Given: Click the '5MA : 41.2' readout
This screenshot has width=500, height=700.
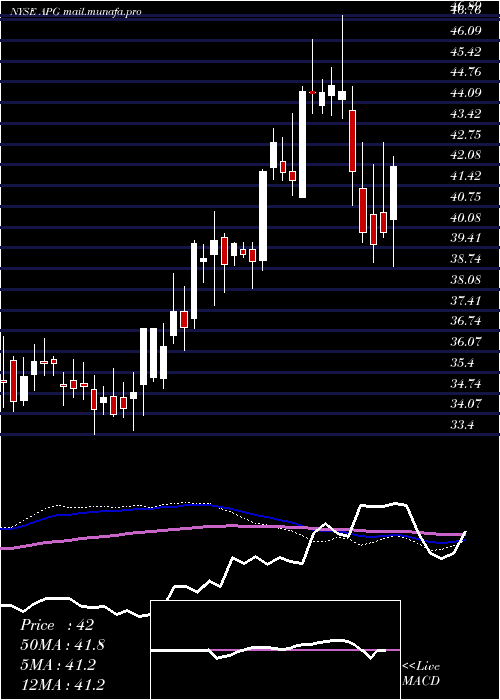Looking at the screenshot, I should (x=58, y=665).
